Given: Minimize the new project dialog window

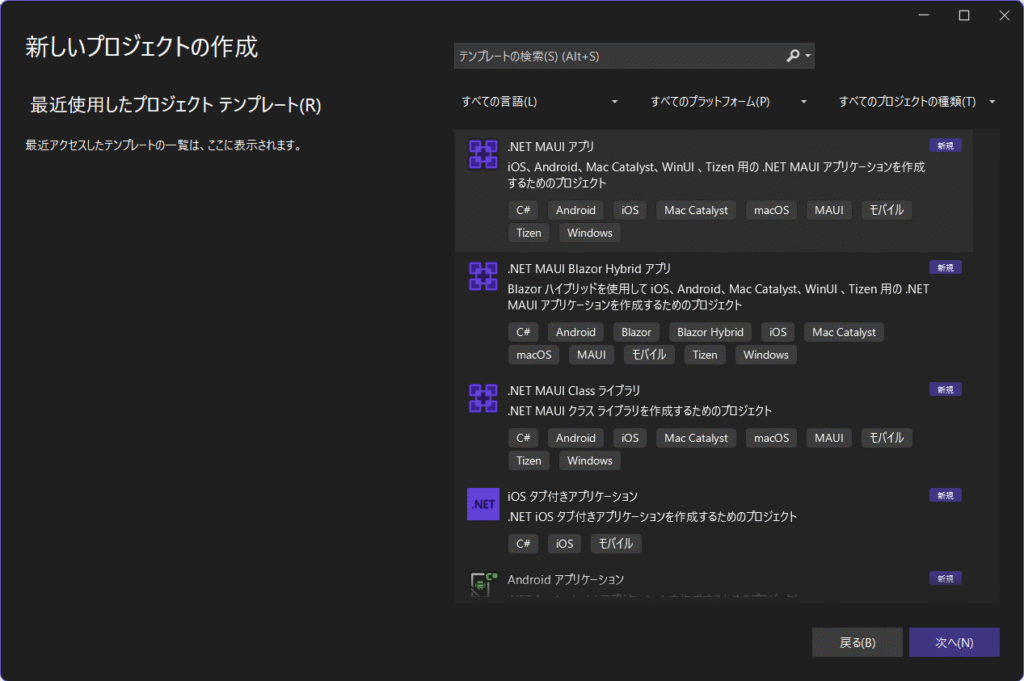Looking at the screenshot, I should (x=923, y=16).
